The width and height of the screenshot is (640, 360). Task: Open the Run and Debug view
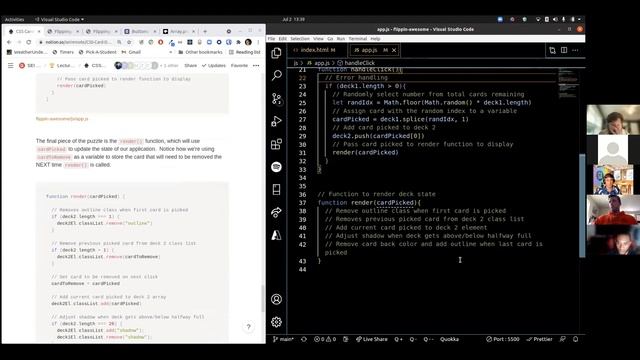(276, 121)
